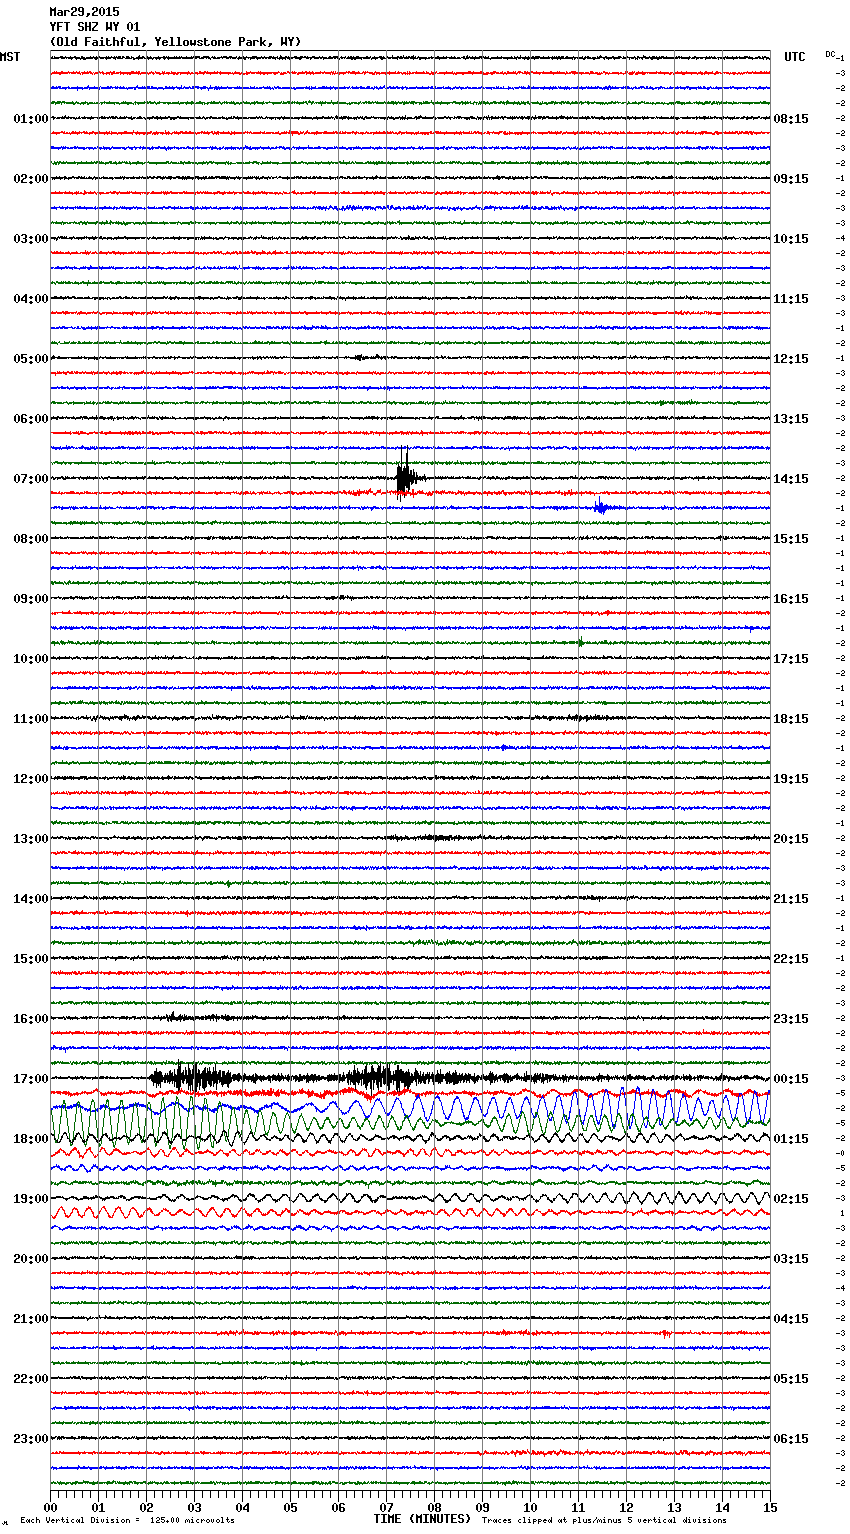Click the 19:15 UTC time label
Viewport: 850px width, 1534px height.
click(x=791, y=779)
